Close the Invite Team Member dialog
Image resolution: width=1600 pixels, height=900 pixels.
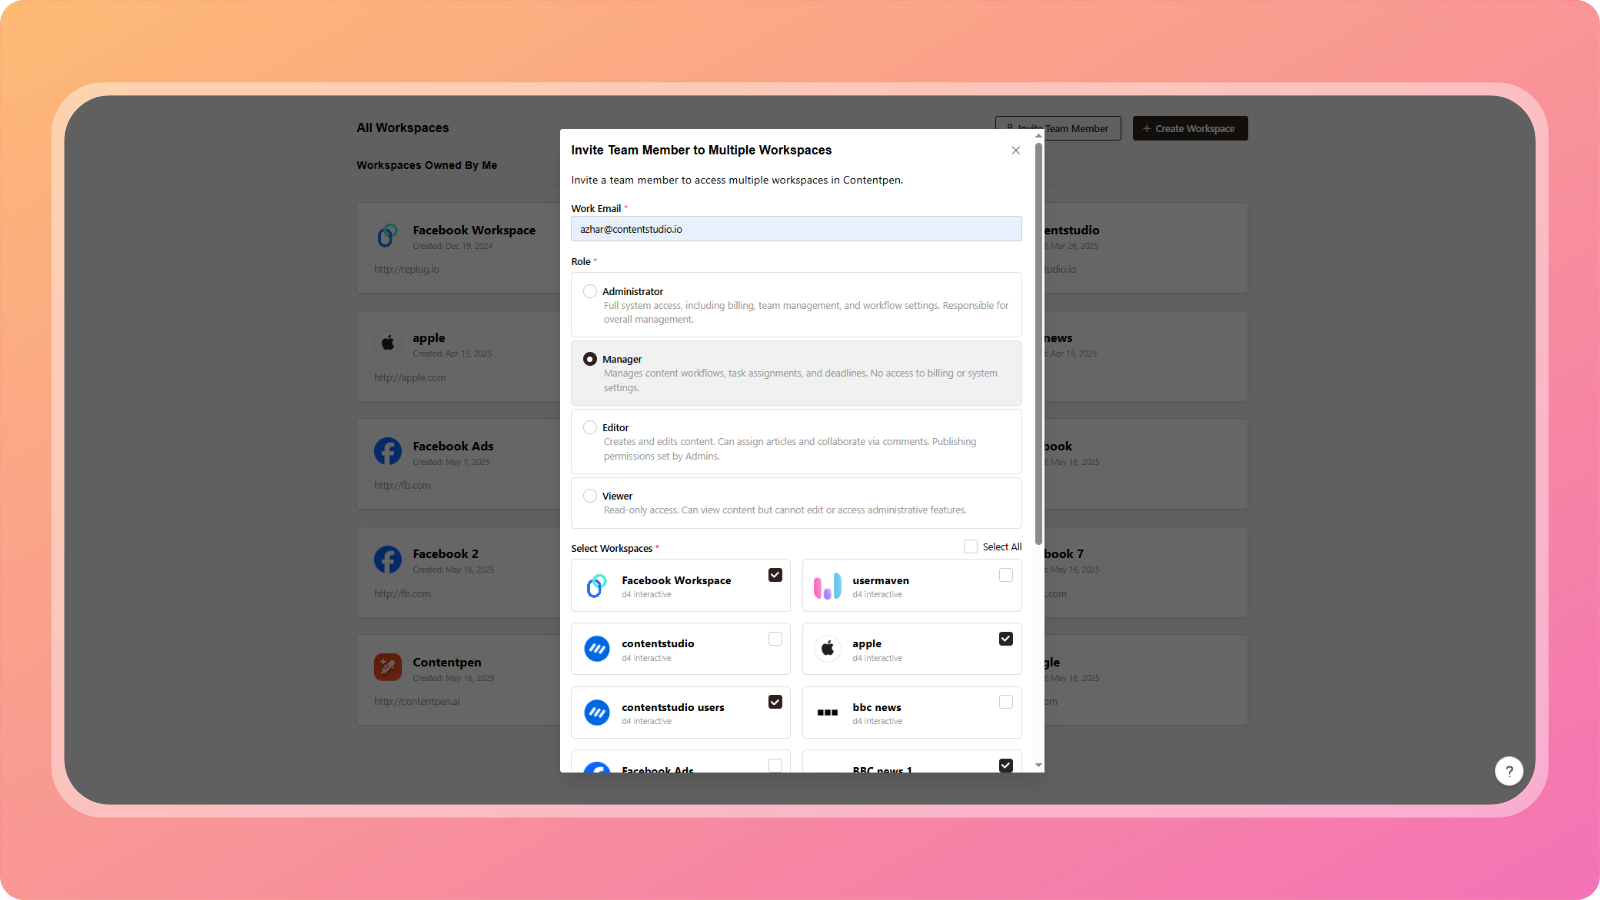click(x=1016, y=150)
